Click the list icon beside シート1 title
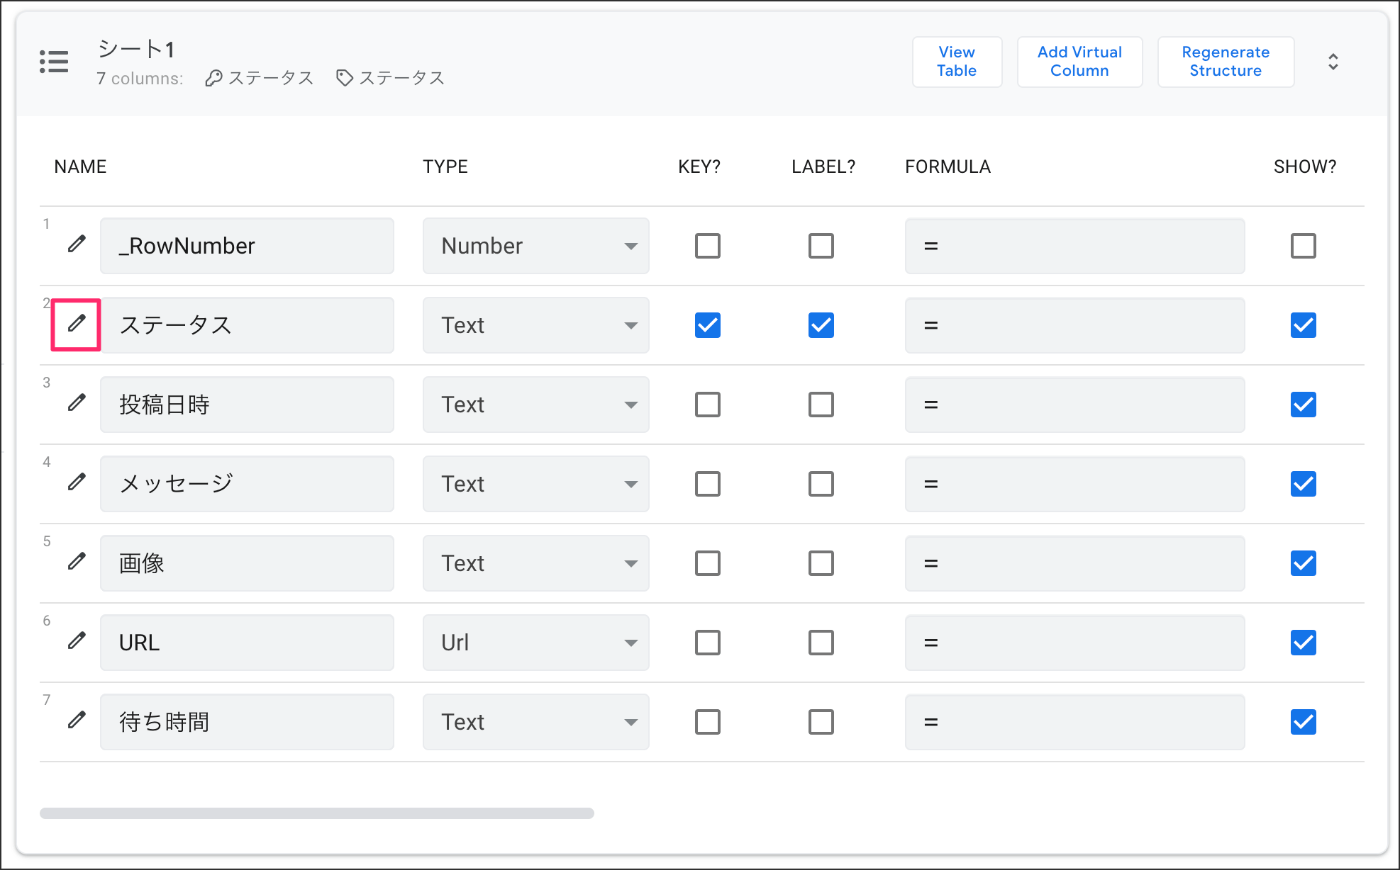Screen dimensions: 1400x870 tap(54, 62)
